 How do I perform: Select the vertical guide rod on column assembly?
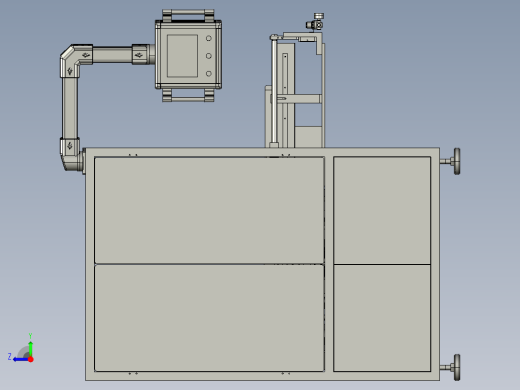pyautogui.click(x=274, y=91)
